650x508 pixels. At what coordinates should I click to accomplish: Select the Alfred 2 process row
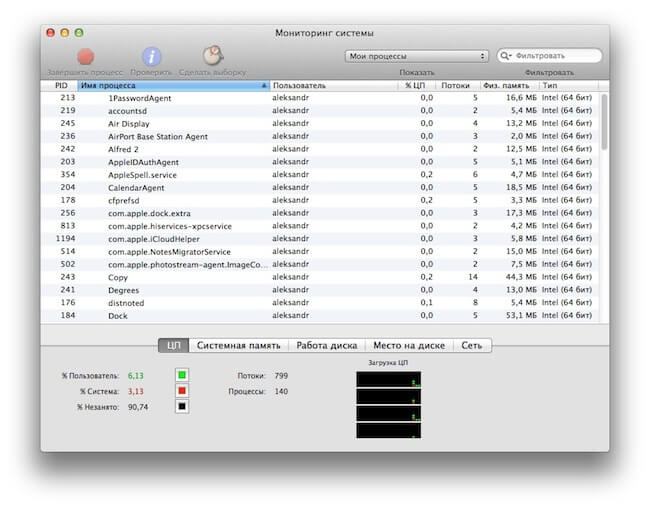click(320, 149)
